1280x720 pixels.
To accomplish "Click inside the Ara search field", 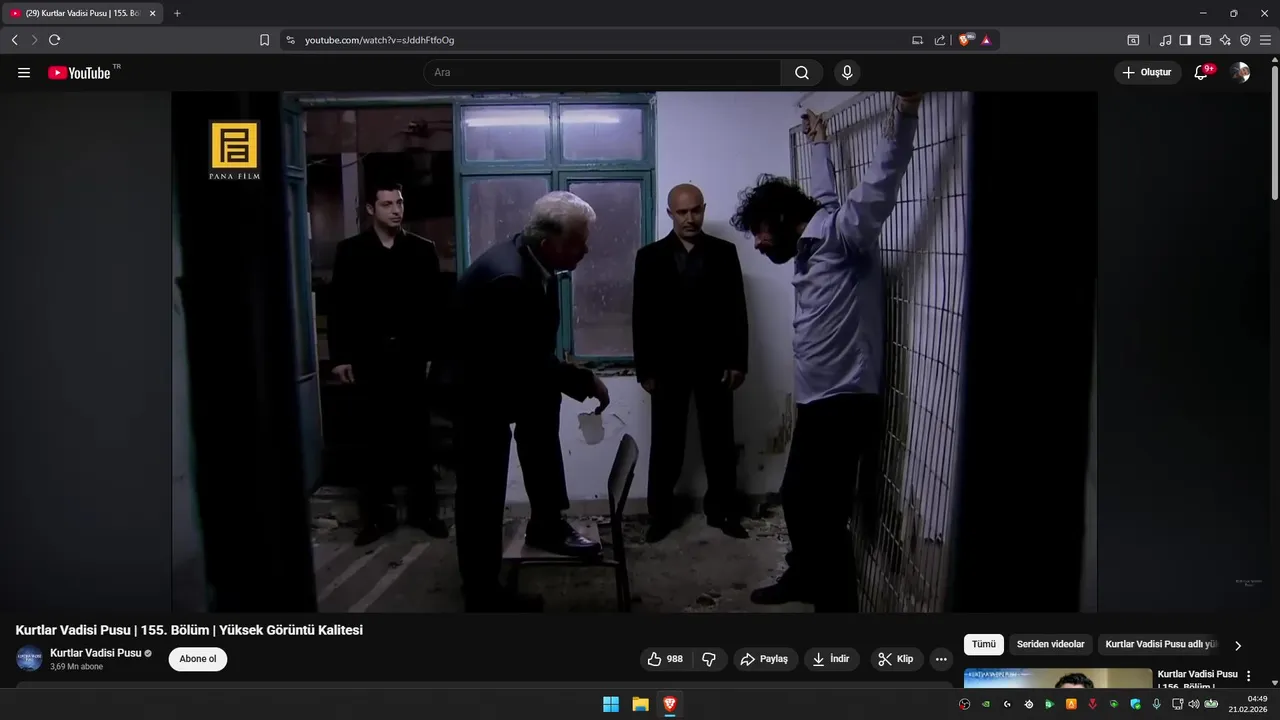I will 602,72.
